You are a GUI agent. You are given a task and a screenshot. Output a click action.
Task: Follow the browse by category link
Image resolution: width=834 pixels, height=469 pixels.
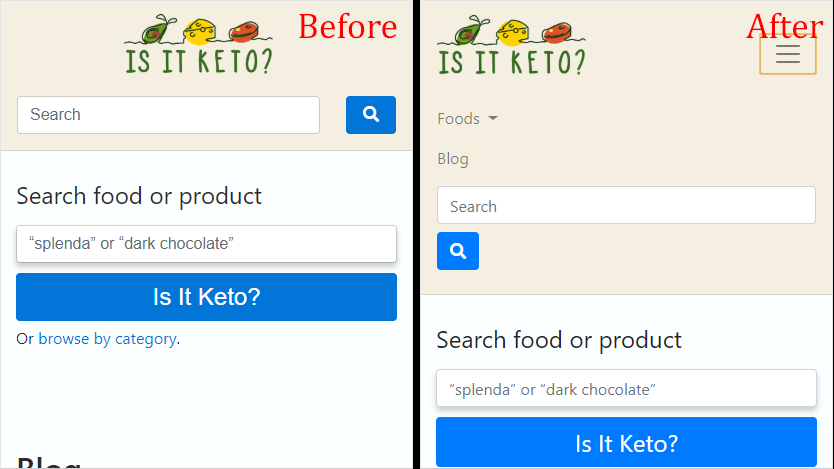tap(107, 339)
